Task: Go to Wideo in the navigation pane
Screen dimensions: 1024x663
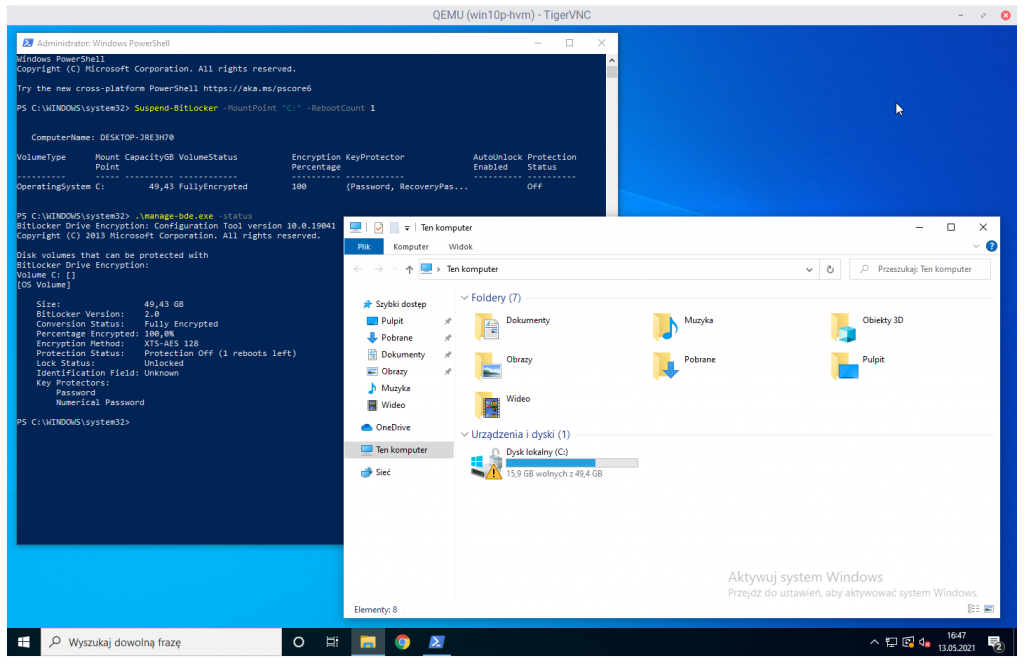Action: coord(392,405)
